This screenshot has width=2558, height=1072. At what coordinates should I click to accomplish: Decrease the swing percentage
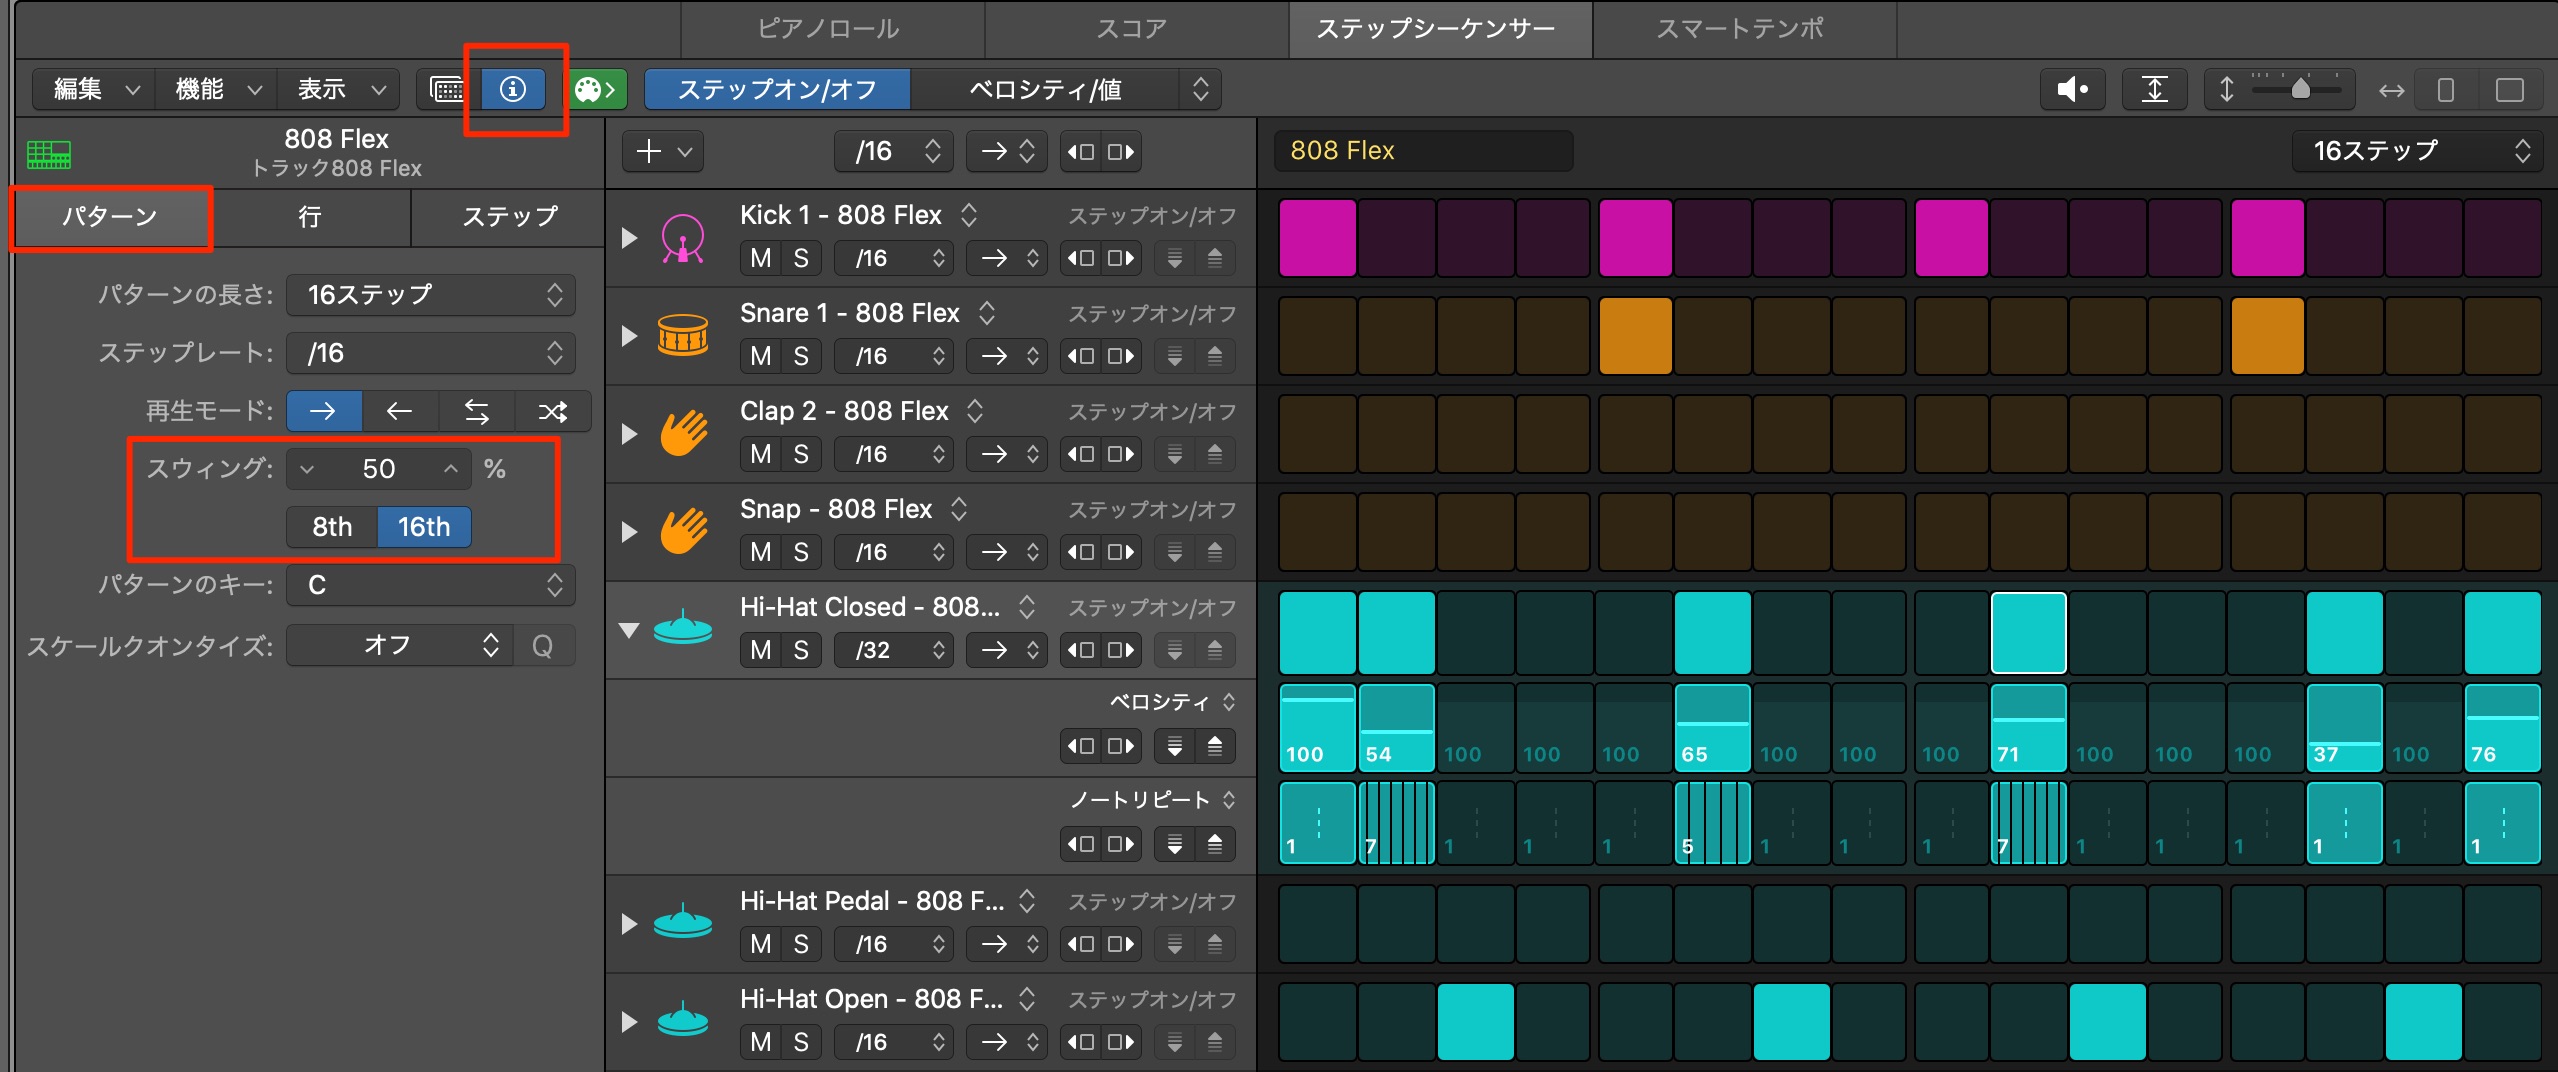point(307,469)
